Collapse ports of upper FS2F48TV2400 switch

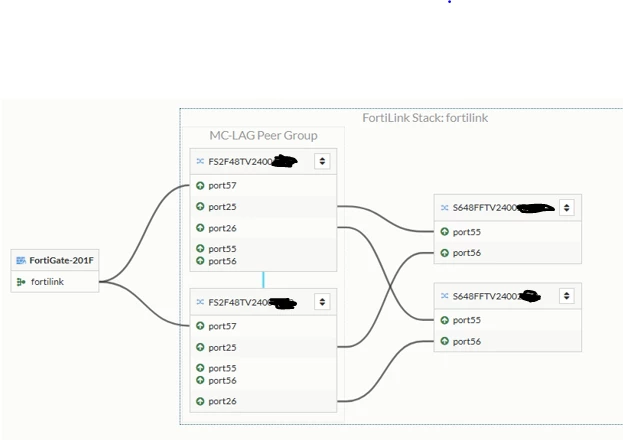click(x=322, y=161)
